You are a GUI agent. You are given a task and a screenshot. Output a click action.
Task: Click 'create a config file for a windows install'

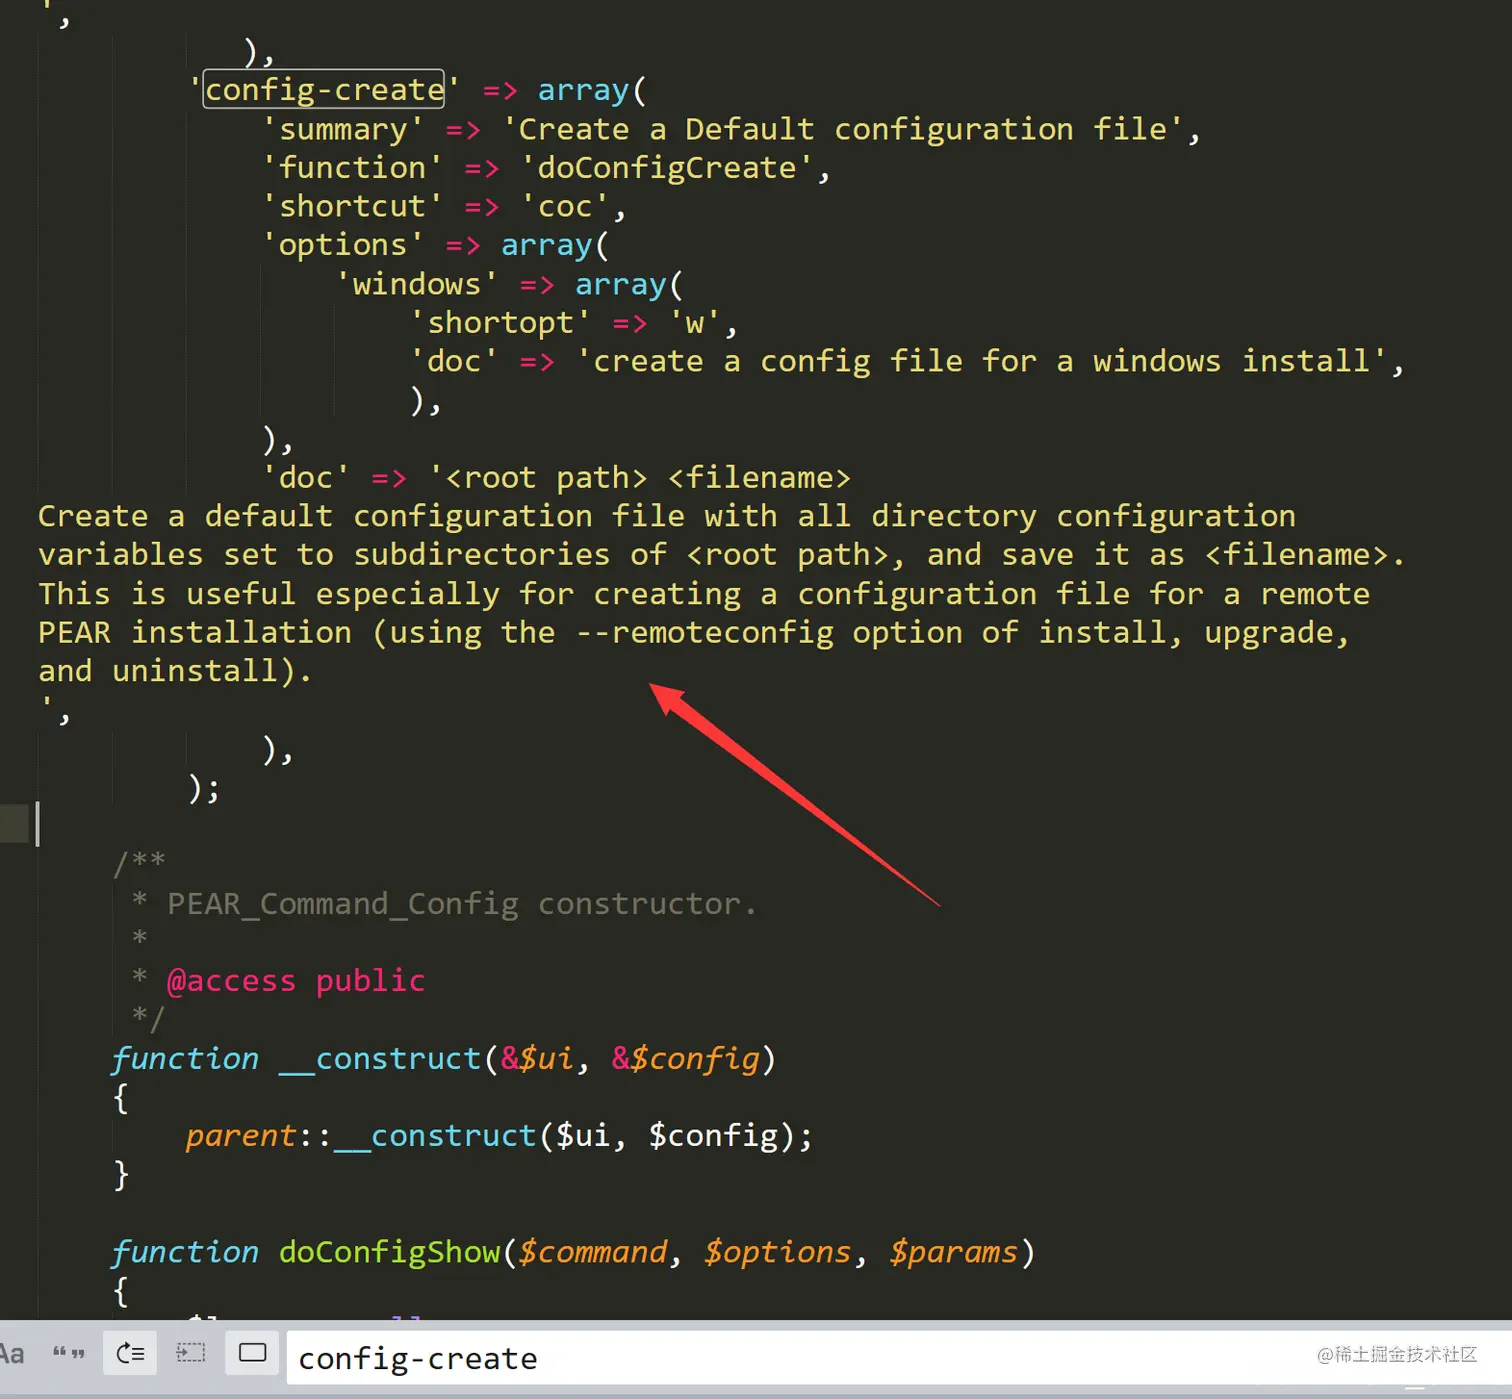982,361
